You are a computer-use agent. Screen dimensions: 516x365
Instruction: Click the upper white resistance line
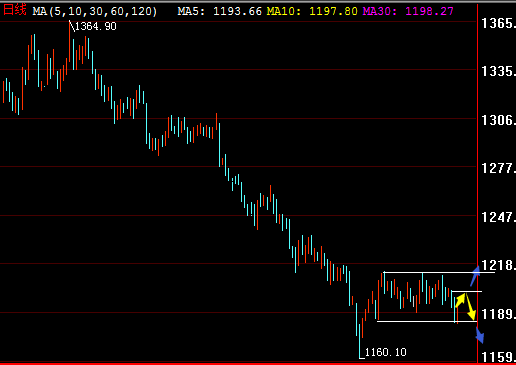click(x=439, y=273)
